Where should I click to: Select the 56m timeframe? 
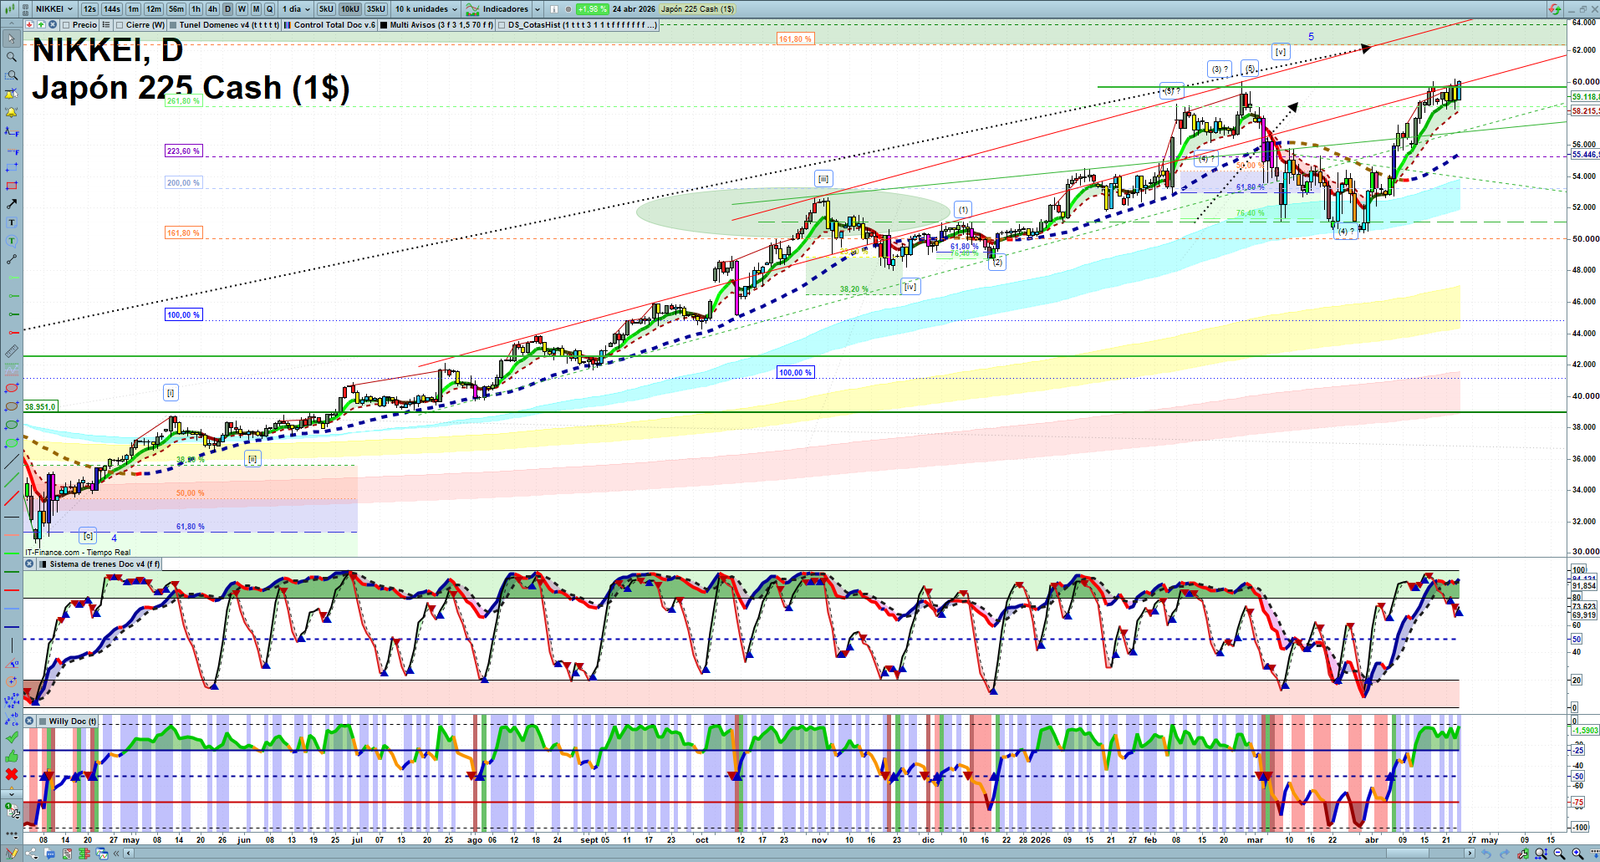coord(176,9)
